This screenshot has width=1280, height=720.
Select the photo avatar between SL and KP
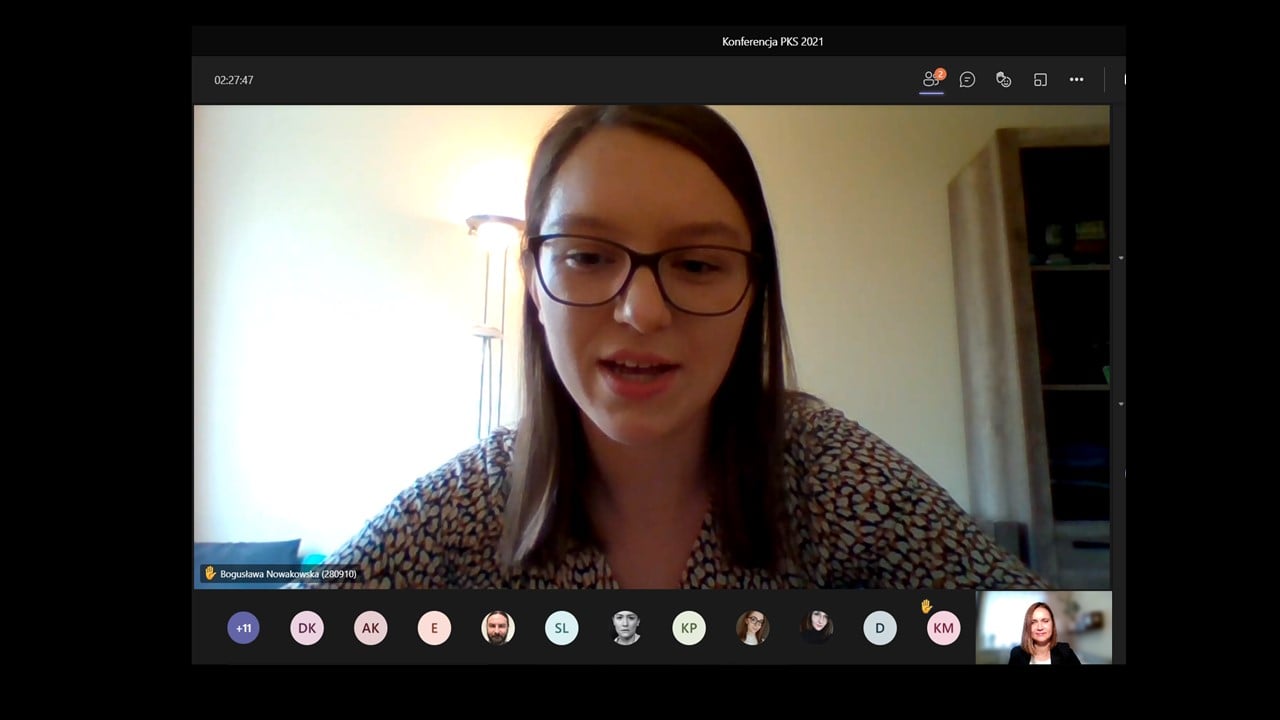click(x=626, y=628)
